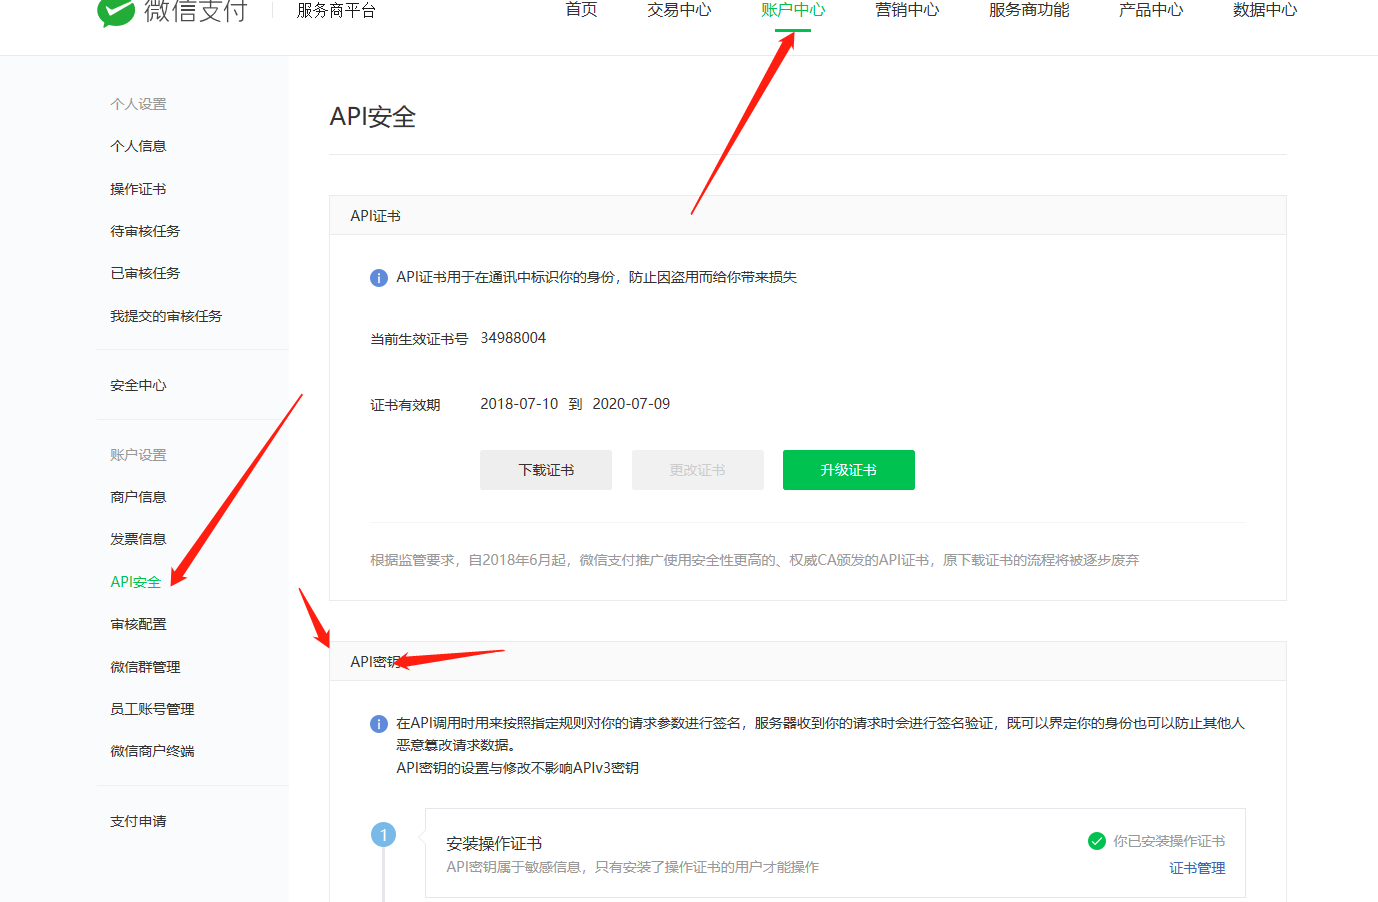Click the 下载证书 button
Screen dimensions: 1378x902
546,470
